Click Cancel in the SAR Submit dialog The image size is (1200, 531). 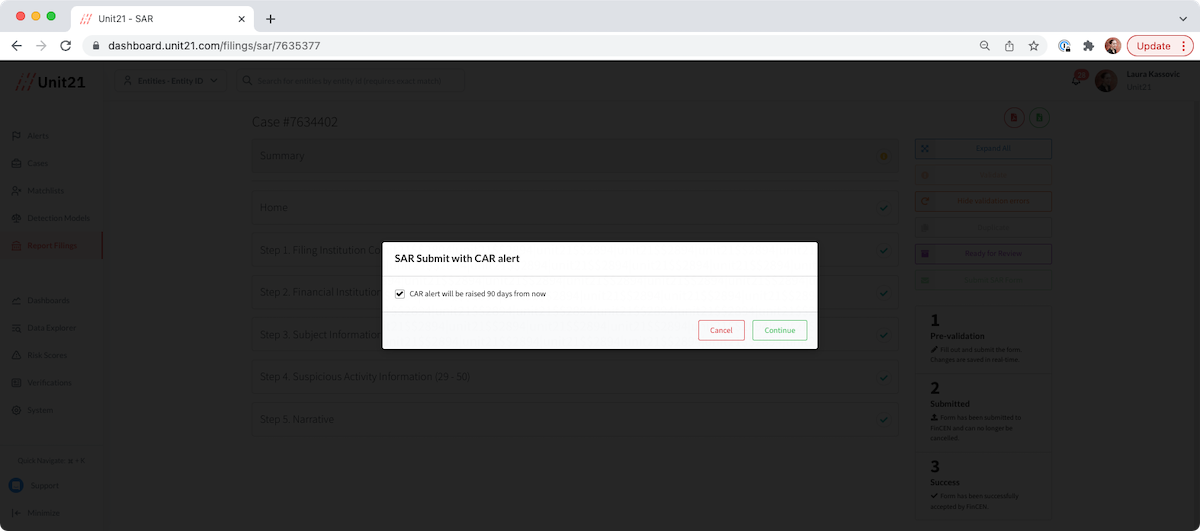721,330
